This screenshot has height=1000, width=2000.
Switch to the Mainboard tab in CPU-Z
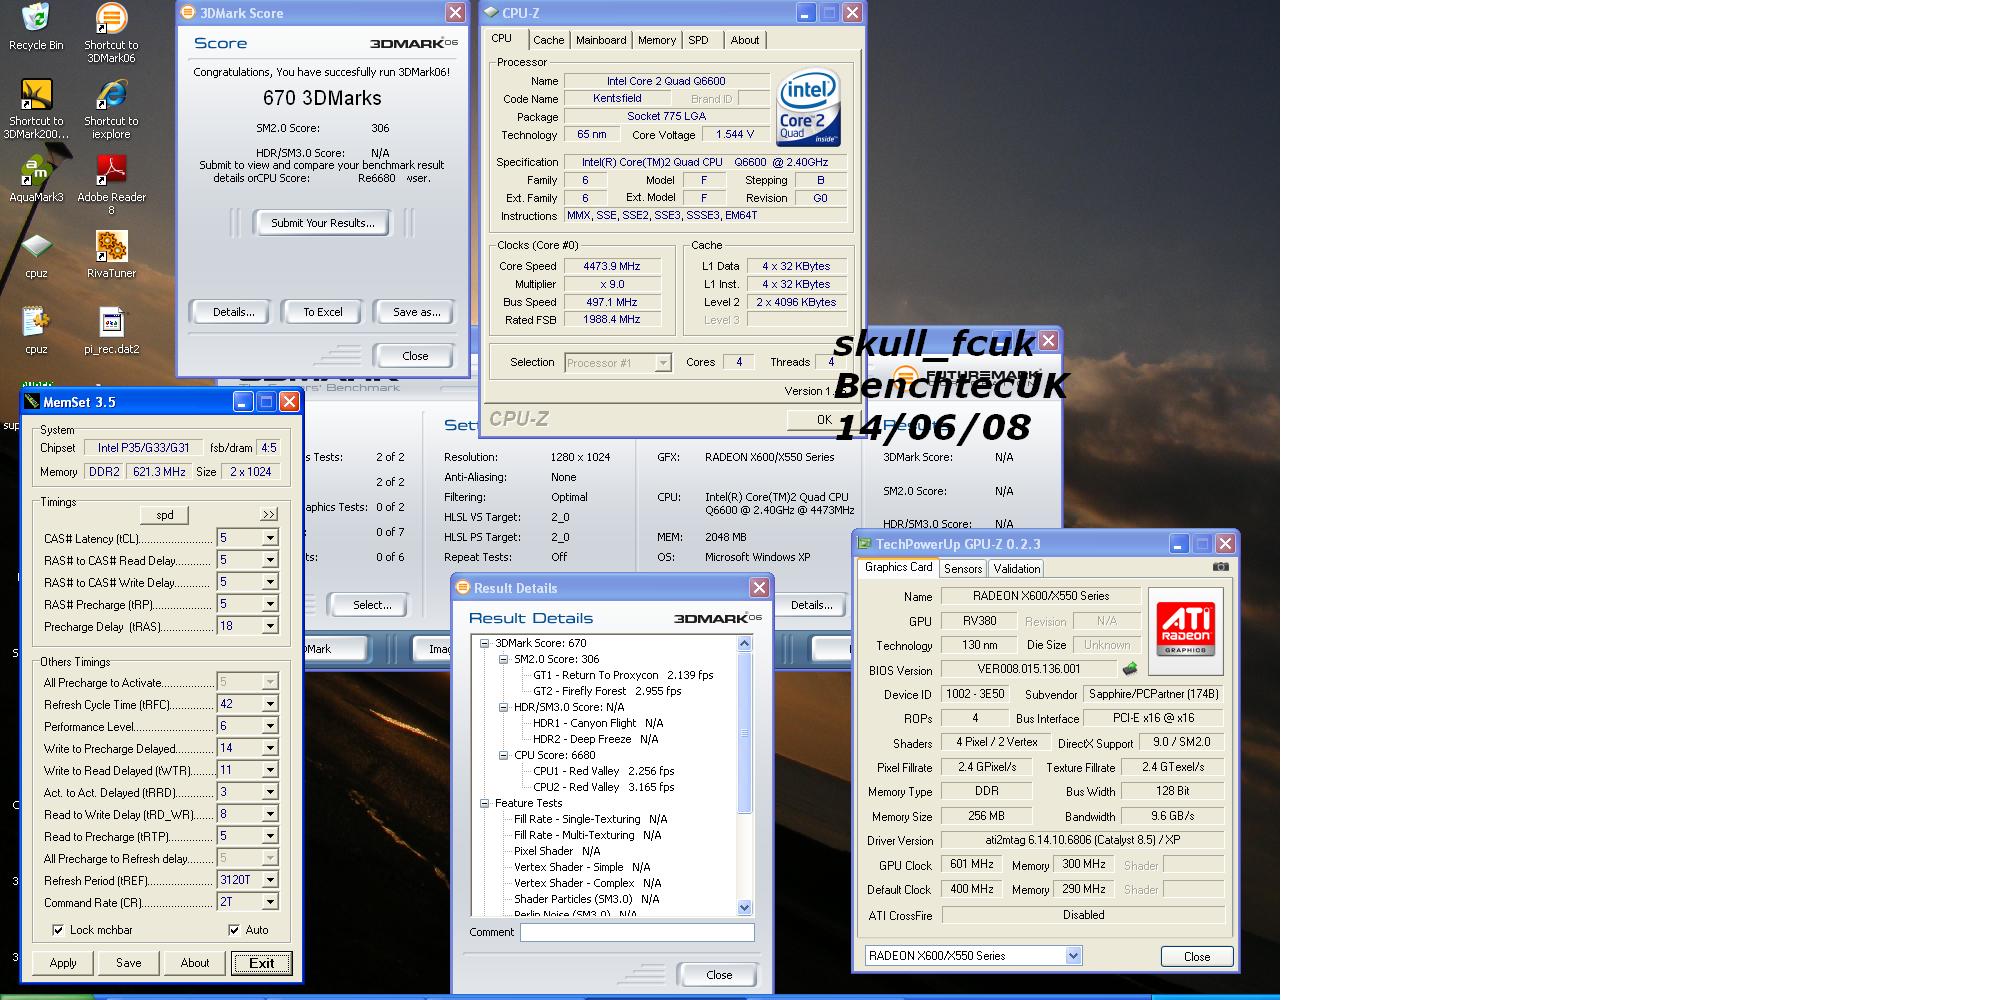coord(601,40)
